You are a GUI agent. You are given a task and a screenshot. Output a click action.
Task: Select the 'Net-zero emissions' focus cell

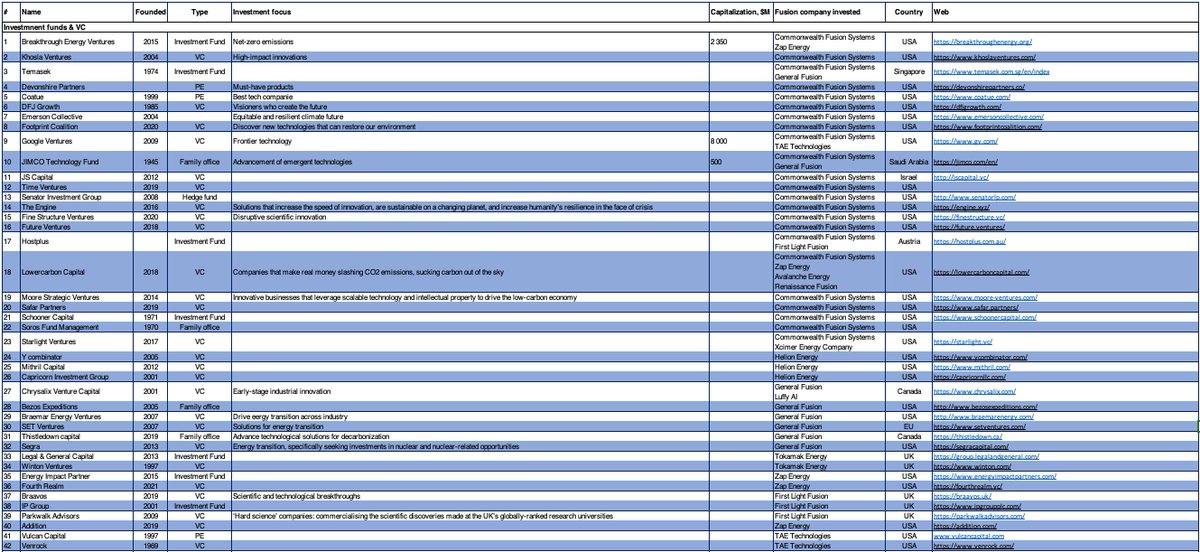[468, 42]
